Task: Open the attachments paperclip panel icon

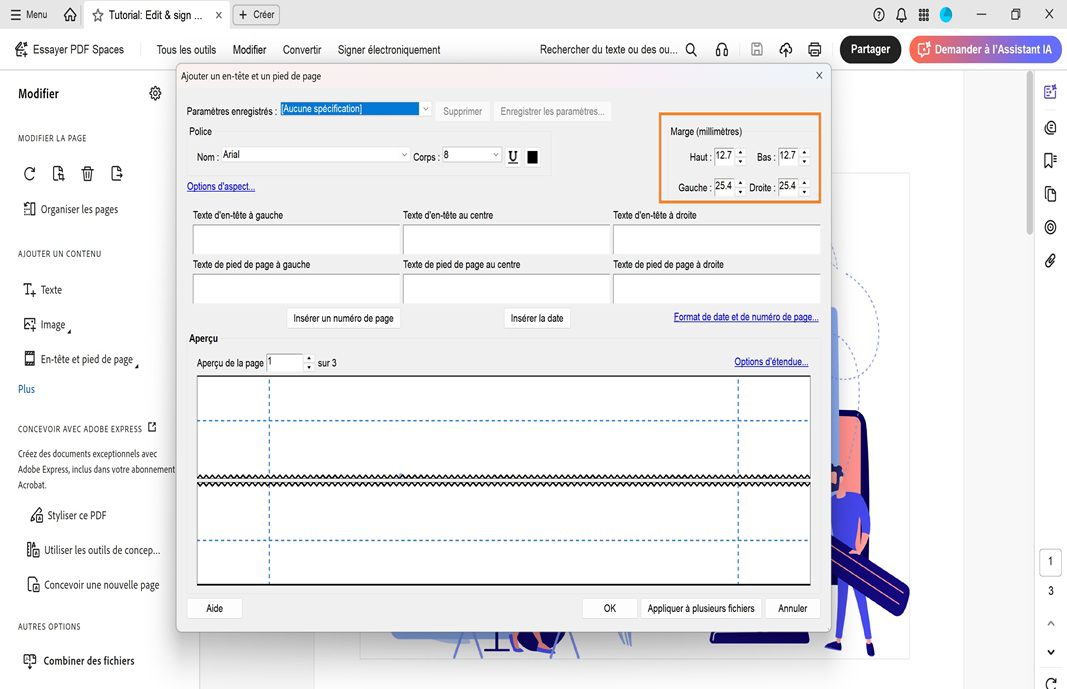Action: [x=1051, y=261]
